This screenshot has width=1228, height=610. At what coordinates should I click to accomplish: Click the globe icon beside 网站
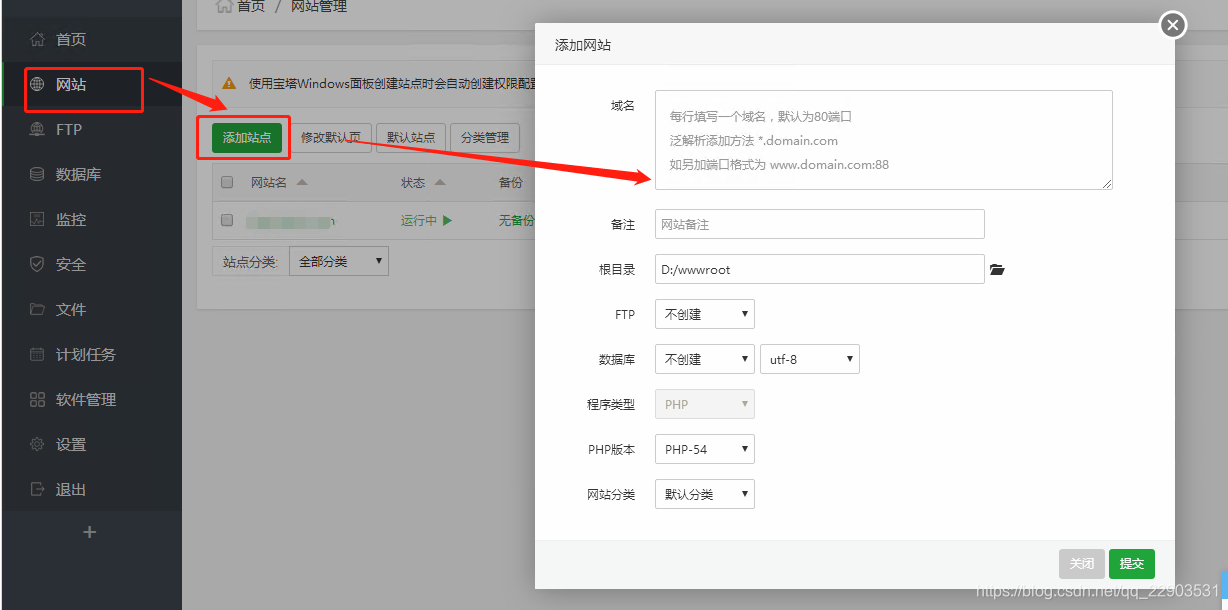(37, 85)
